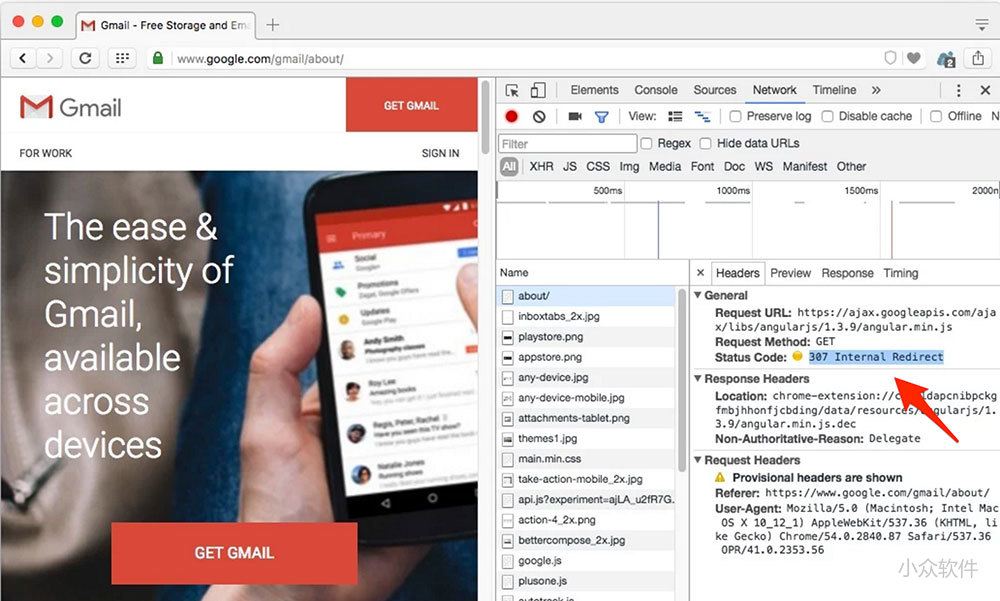1000x601 pixels.
Task: Bookmark page with the heart icon
Action: pyautogui.click(x=914, y=58)
